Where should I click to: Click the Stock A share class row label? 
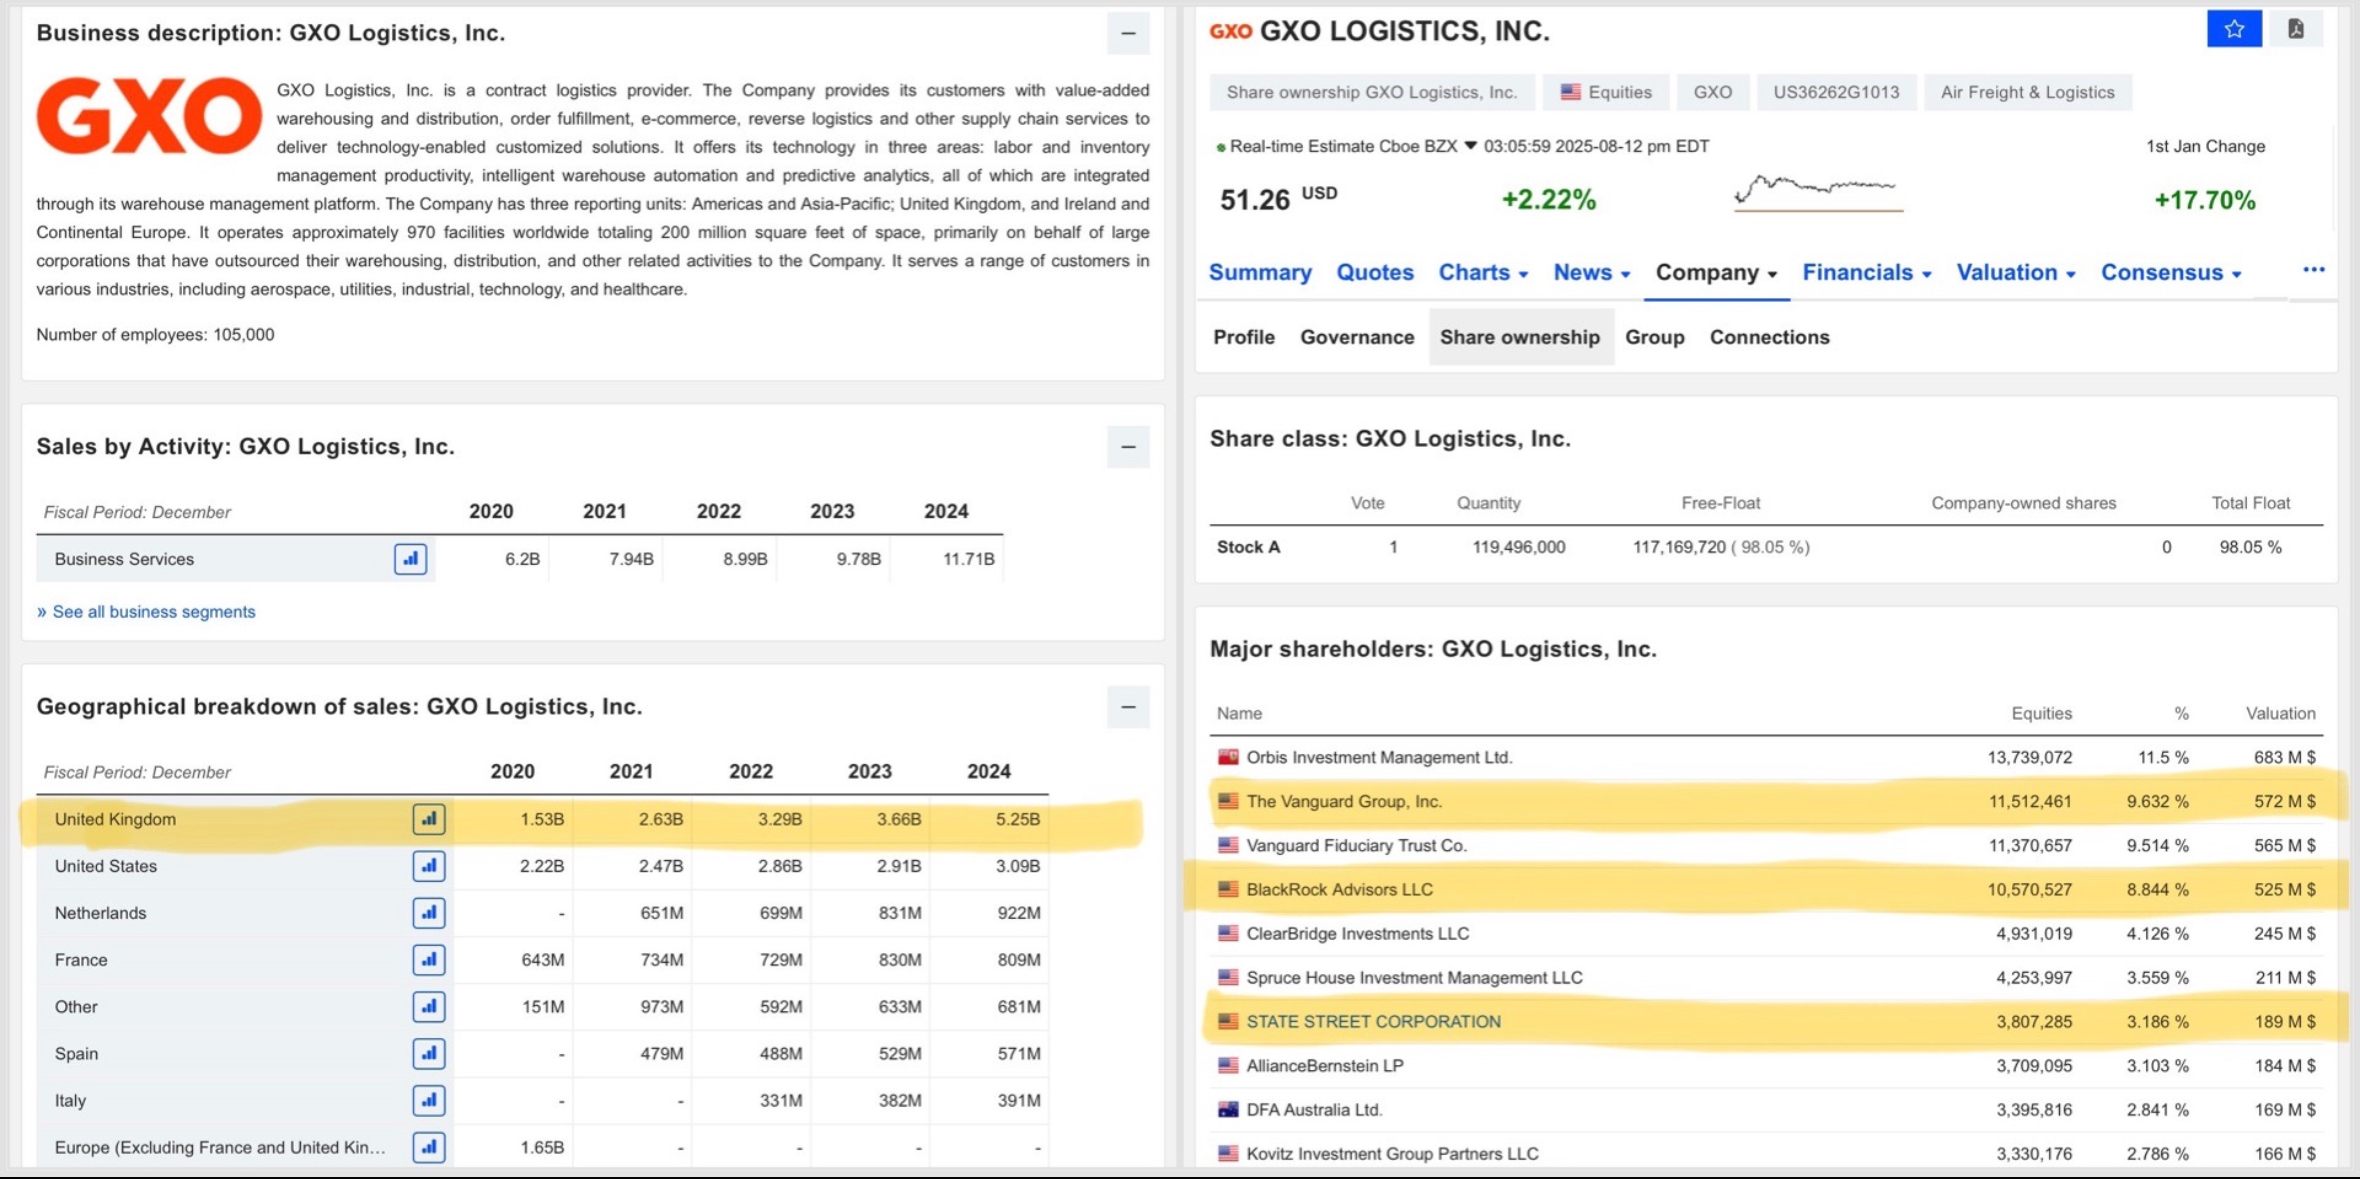[x=1248, y=547]
